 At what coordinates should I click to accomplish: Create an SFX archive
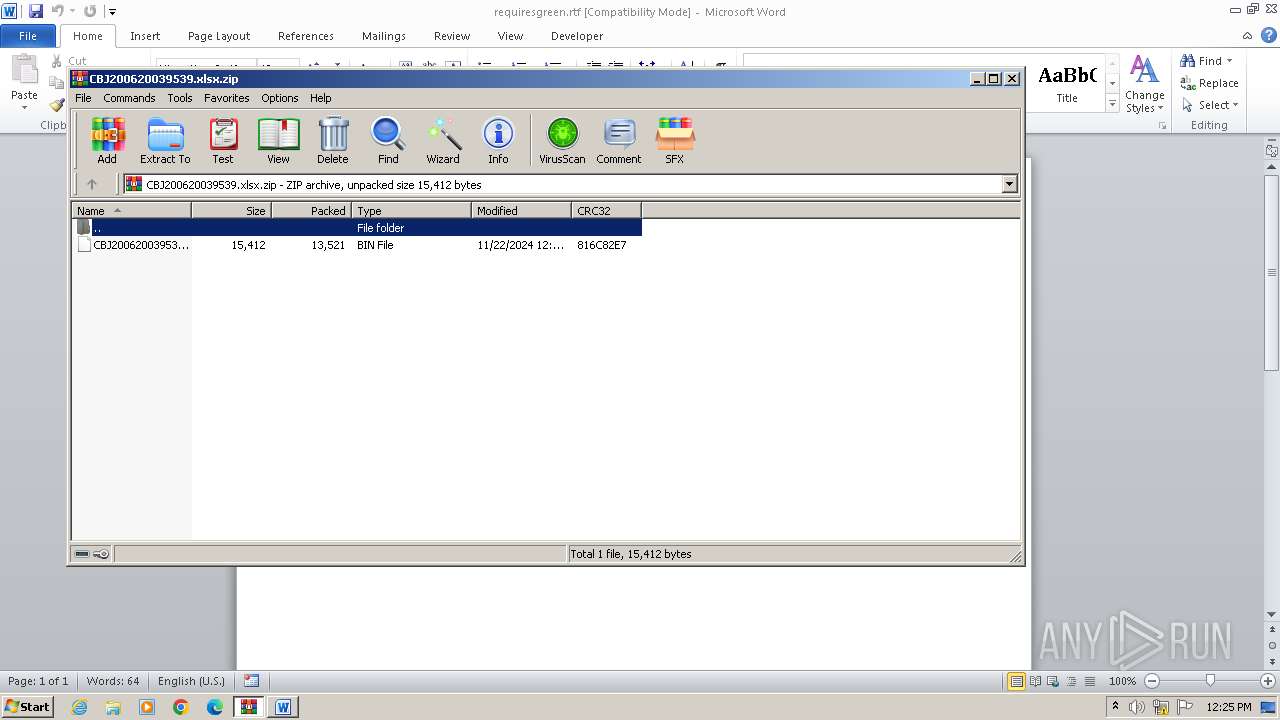coord(675,141)
